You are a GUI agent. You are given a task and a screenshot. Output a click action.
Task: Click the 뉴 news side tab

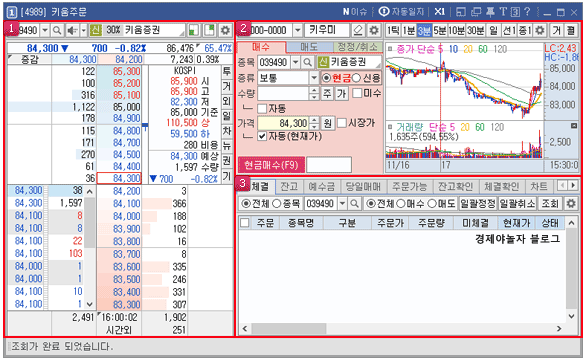[227, 146]
